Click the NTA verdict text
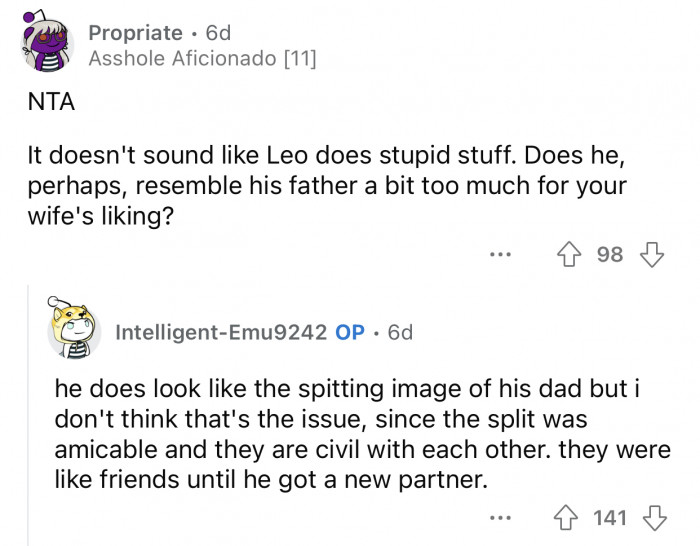Screen dimensions: 700x546 point(49,100)
